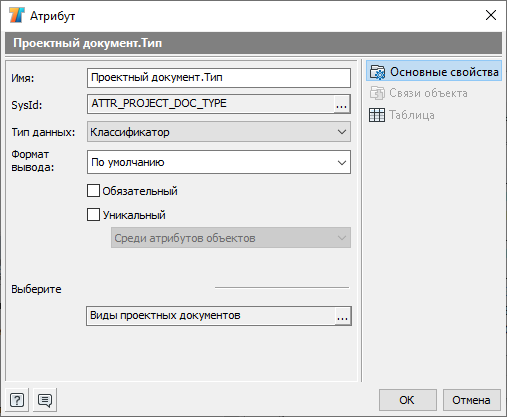Expand the Среди атрибутов объектов dropdown
The height and width of the screenshot is (417, 507).
pyautogui.click(x=231, y=238)
